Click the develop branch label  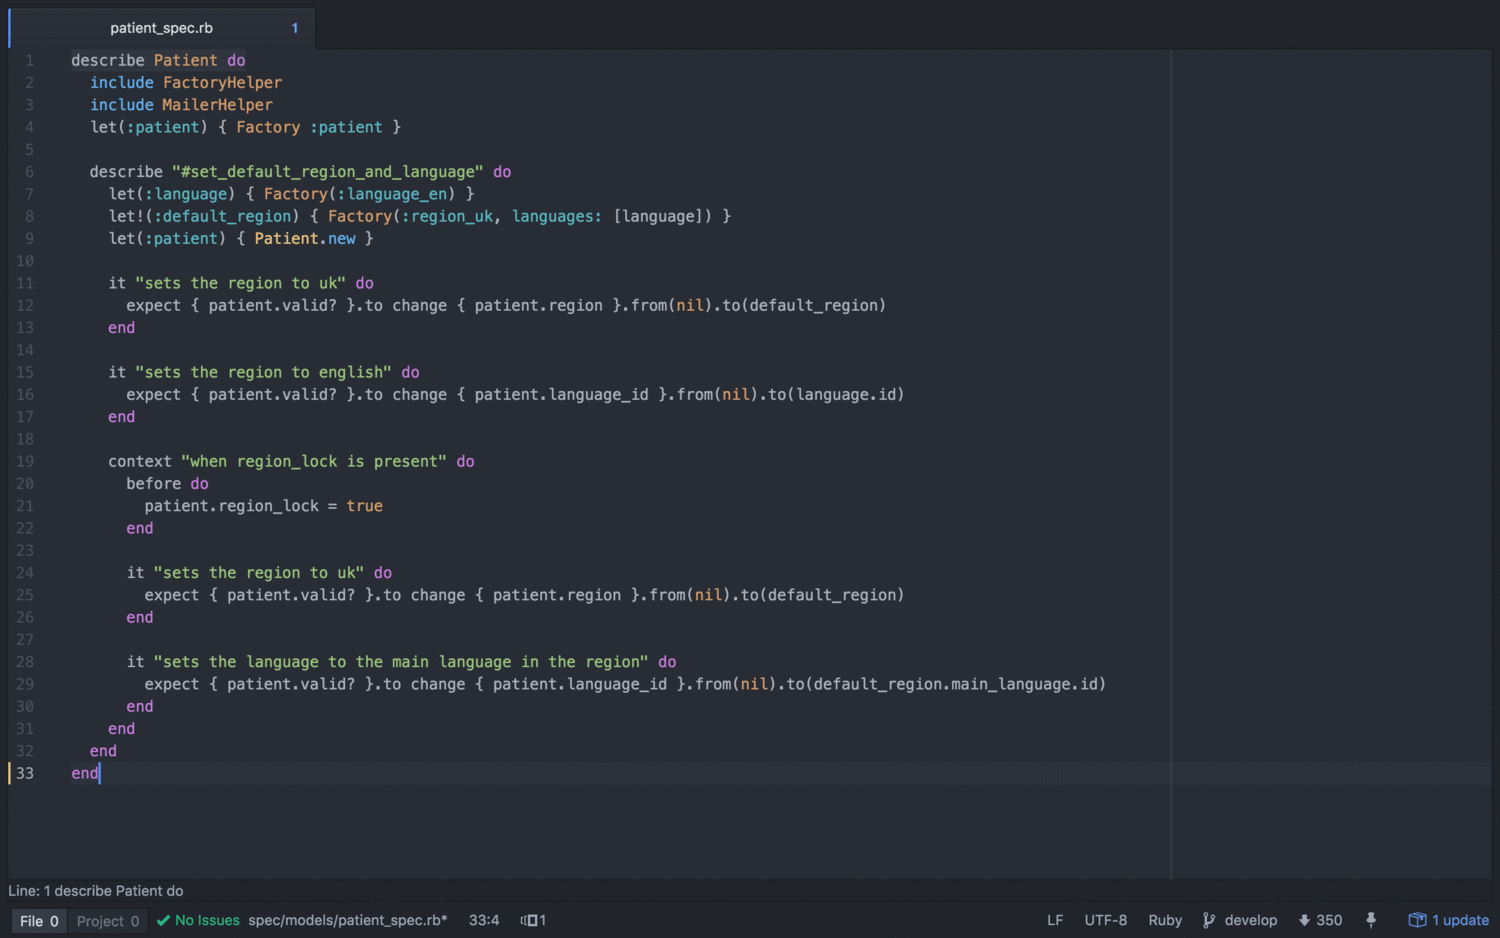1250,920
